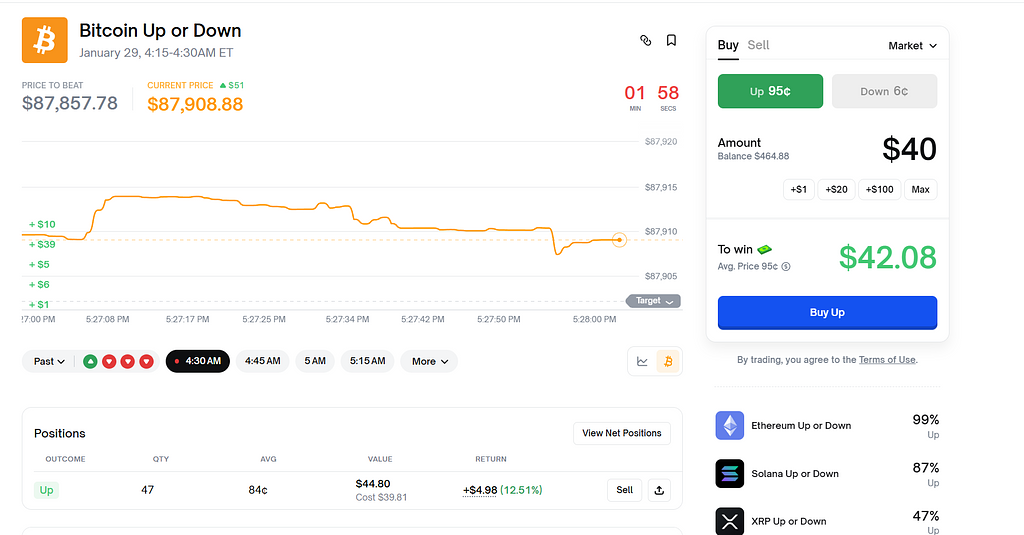Open the Market order type dropdown
Screen dimensions: 1024x535
pos(912,46)
